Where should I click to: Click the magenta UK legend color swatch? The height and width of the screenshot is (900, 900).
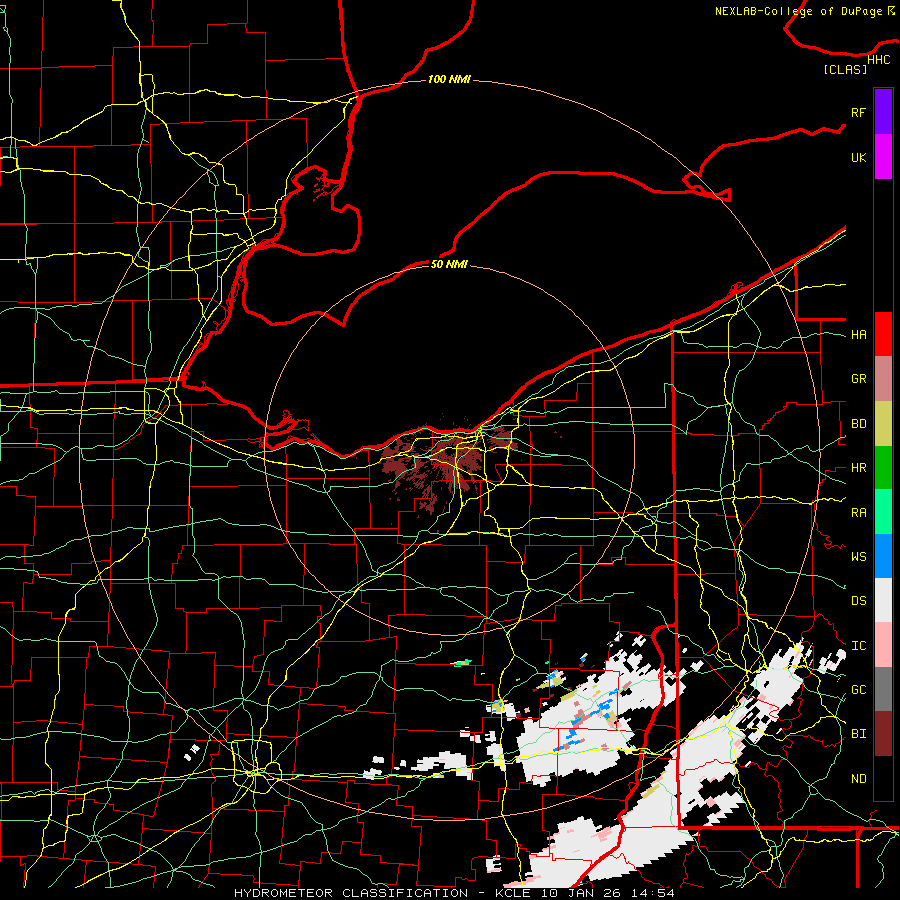[x=883, y=157]
